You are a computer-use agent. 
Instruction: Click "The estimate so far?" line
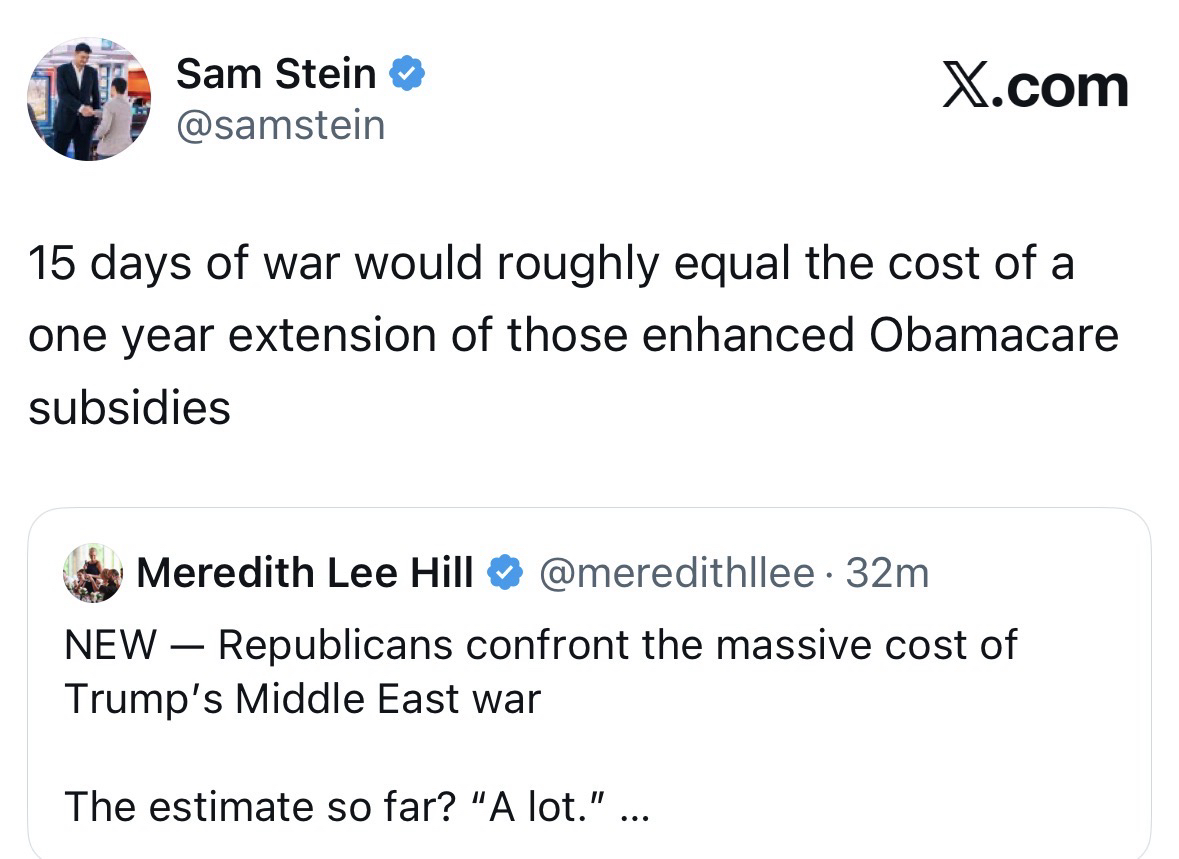[254, 806]
